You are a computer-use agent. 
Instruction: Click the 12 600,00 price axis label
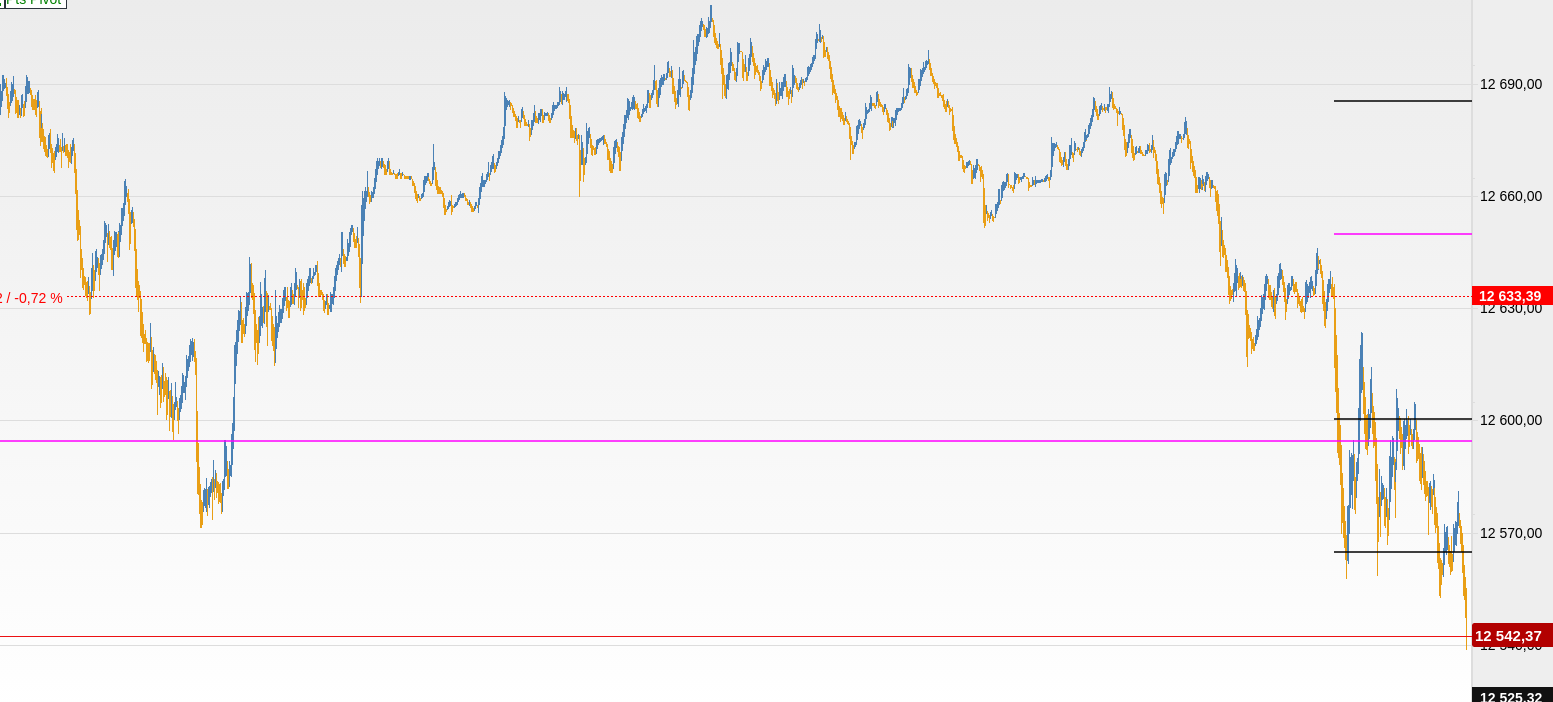1510,420
